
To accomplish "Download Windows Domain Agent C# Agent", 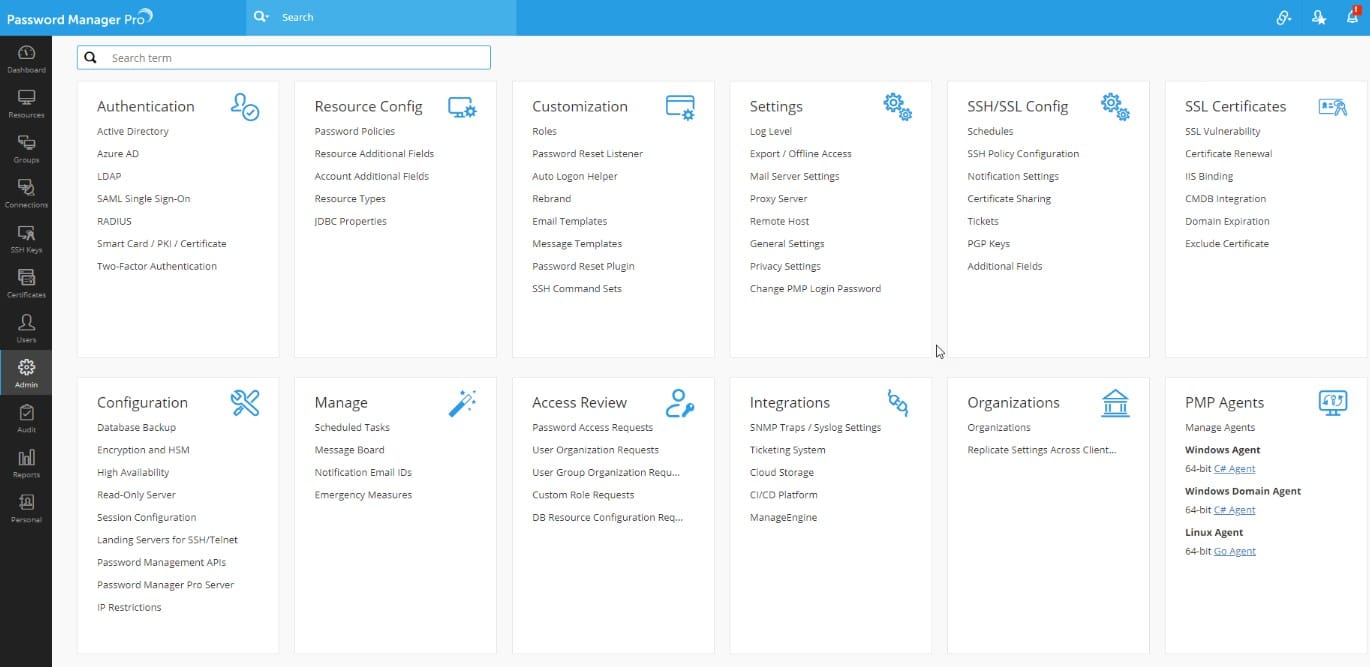I will [1234, 510].
